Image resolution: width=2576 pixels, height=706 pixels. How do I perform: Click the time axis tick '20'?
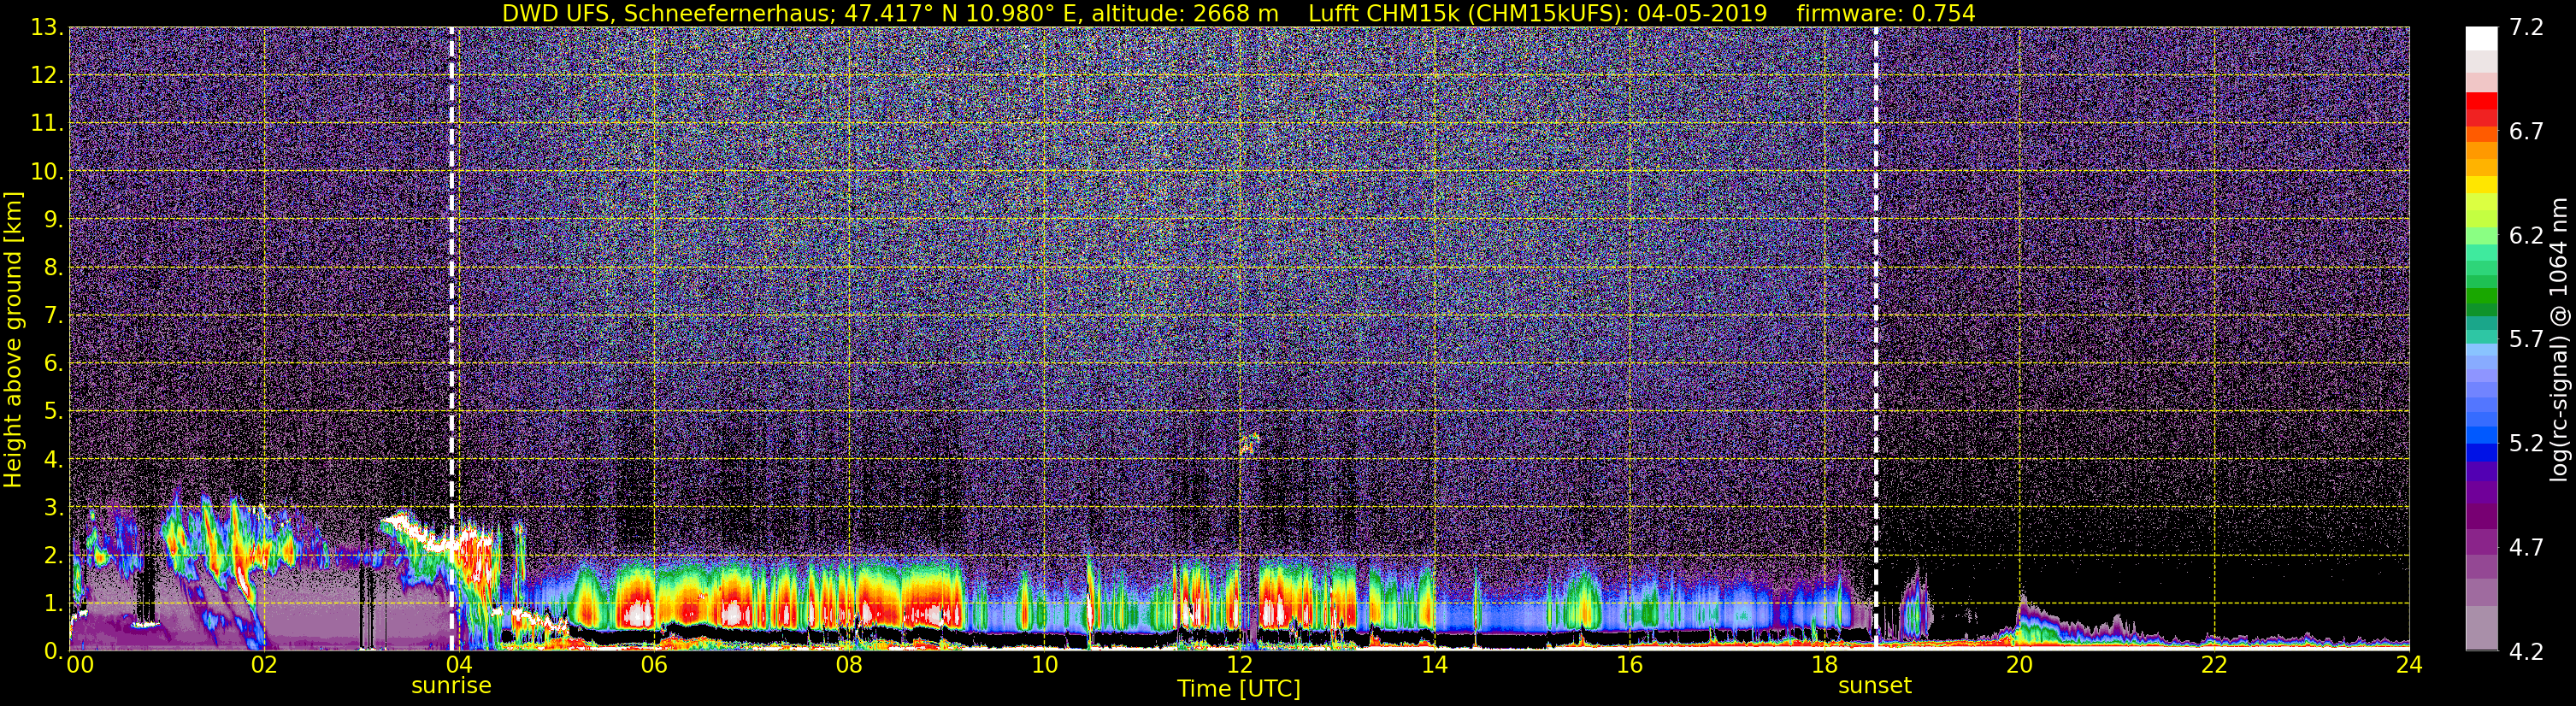click(2019, 665)
